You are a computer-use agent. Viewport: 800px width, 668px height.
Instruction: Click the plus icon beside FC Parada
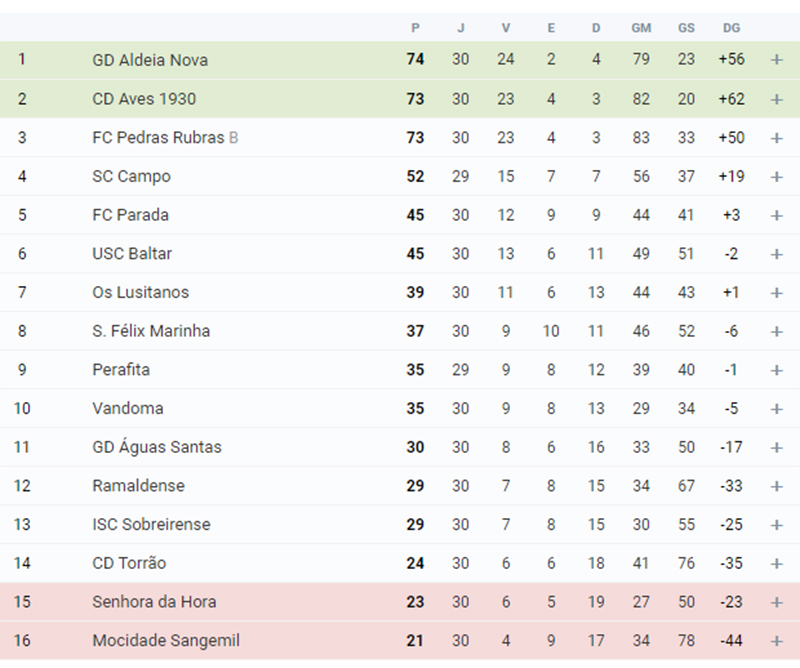pos(776,215)
